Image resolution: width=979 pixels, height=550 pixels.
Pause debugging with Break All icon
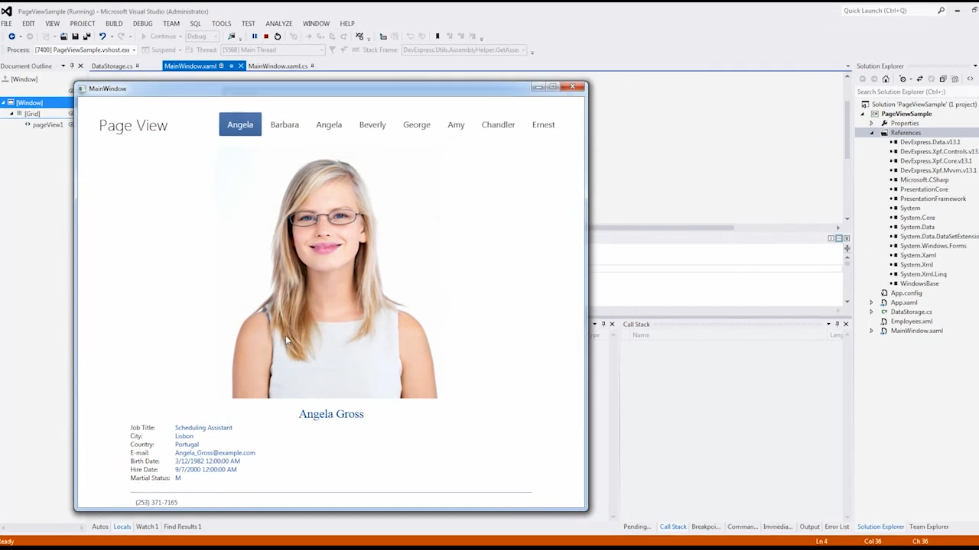pos(254,37)
